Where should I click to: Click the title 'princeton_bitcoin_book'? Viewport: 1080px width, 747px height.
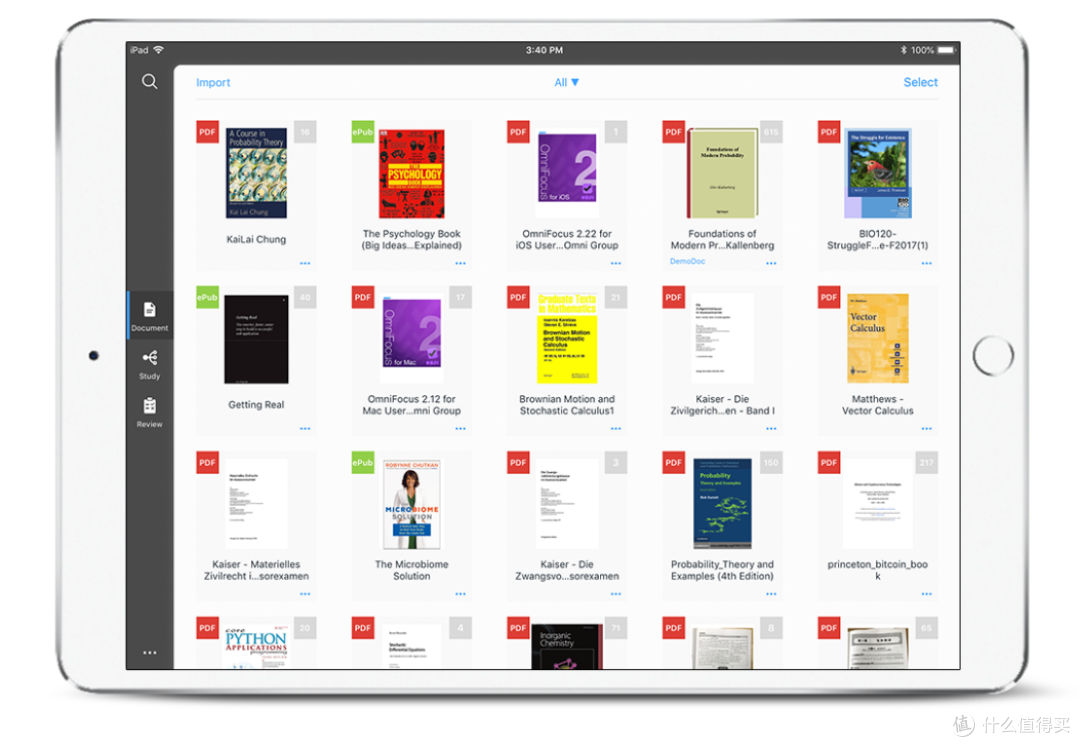[878, 570]
